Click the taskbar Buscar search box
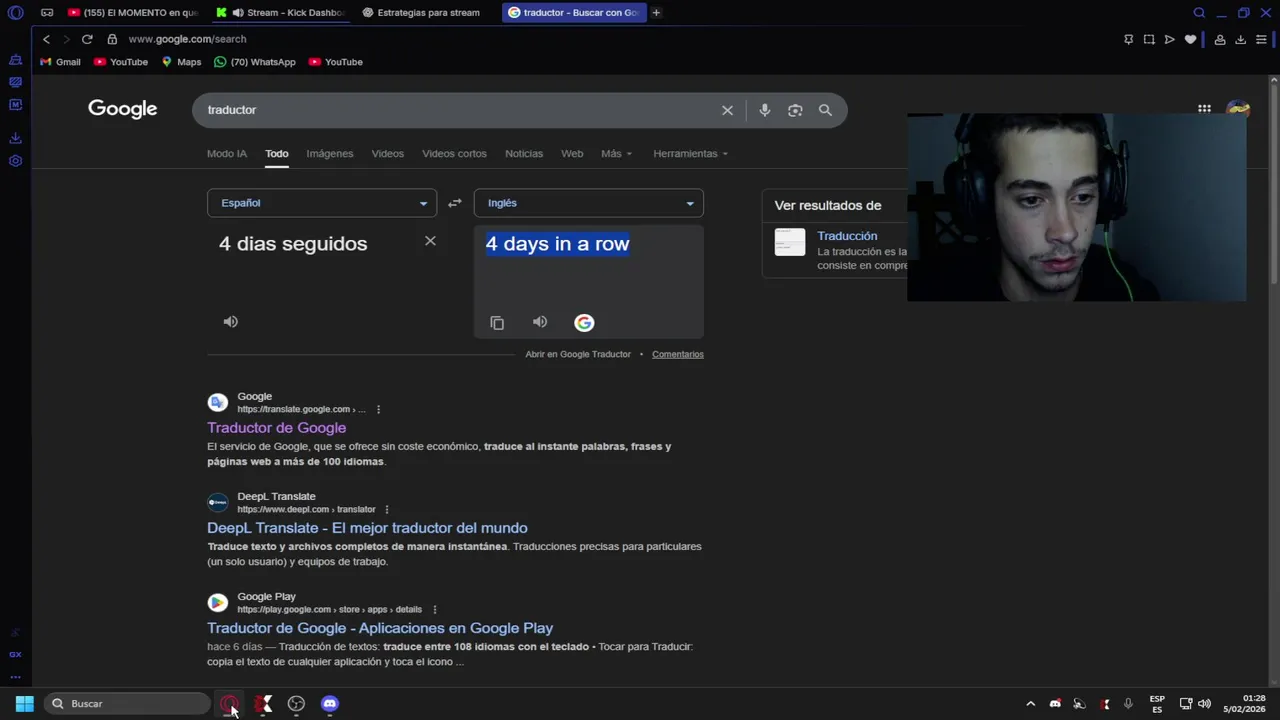This screenshot has width=1280, height=720. 127,704
